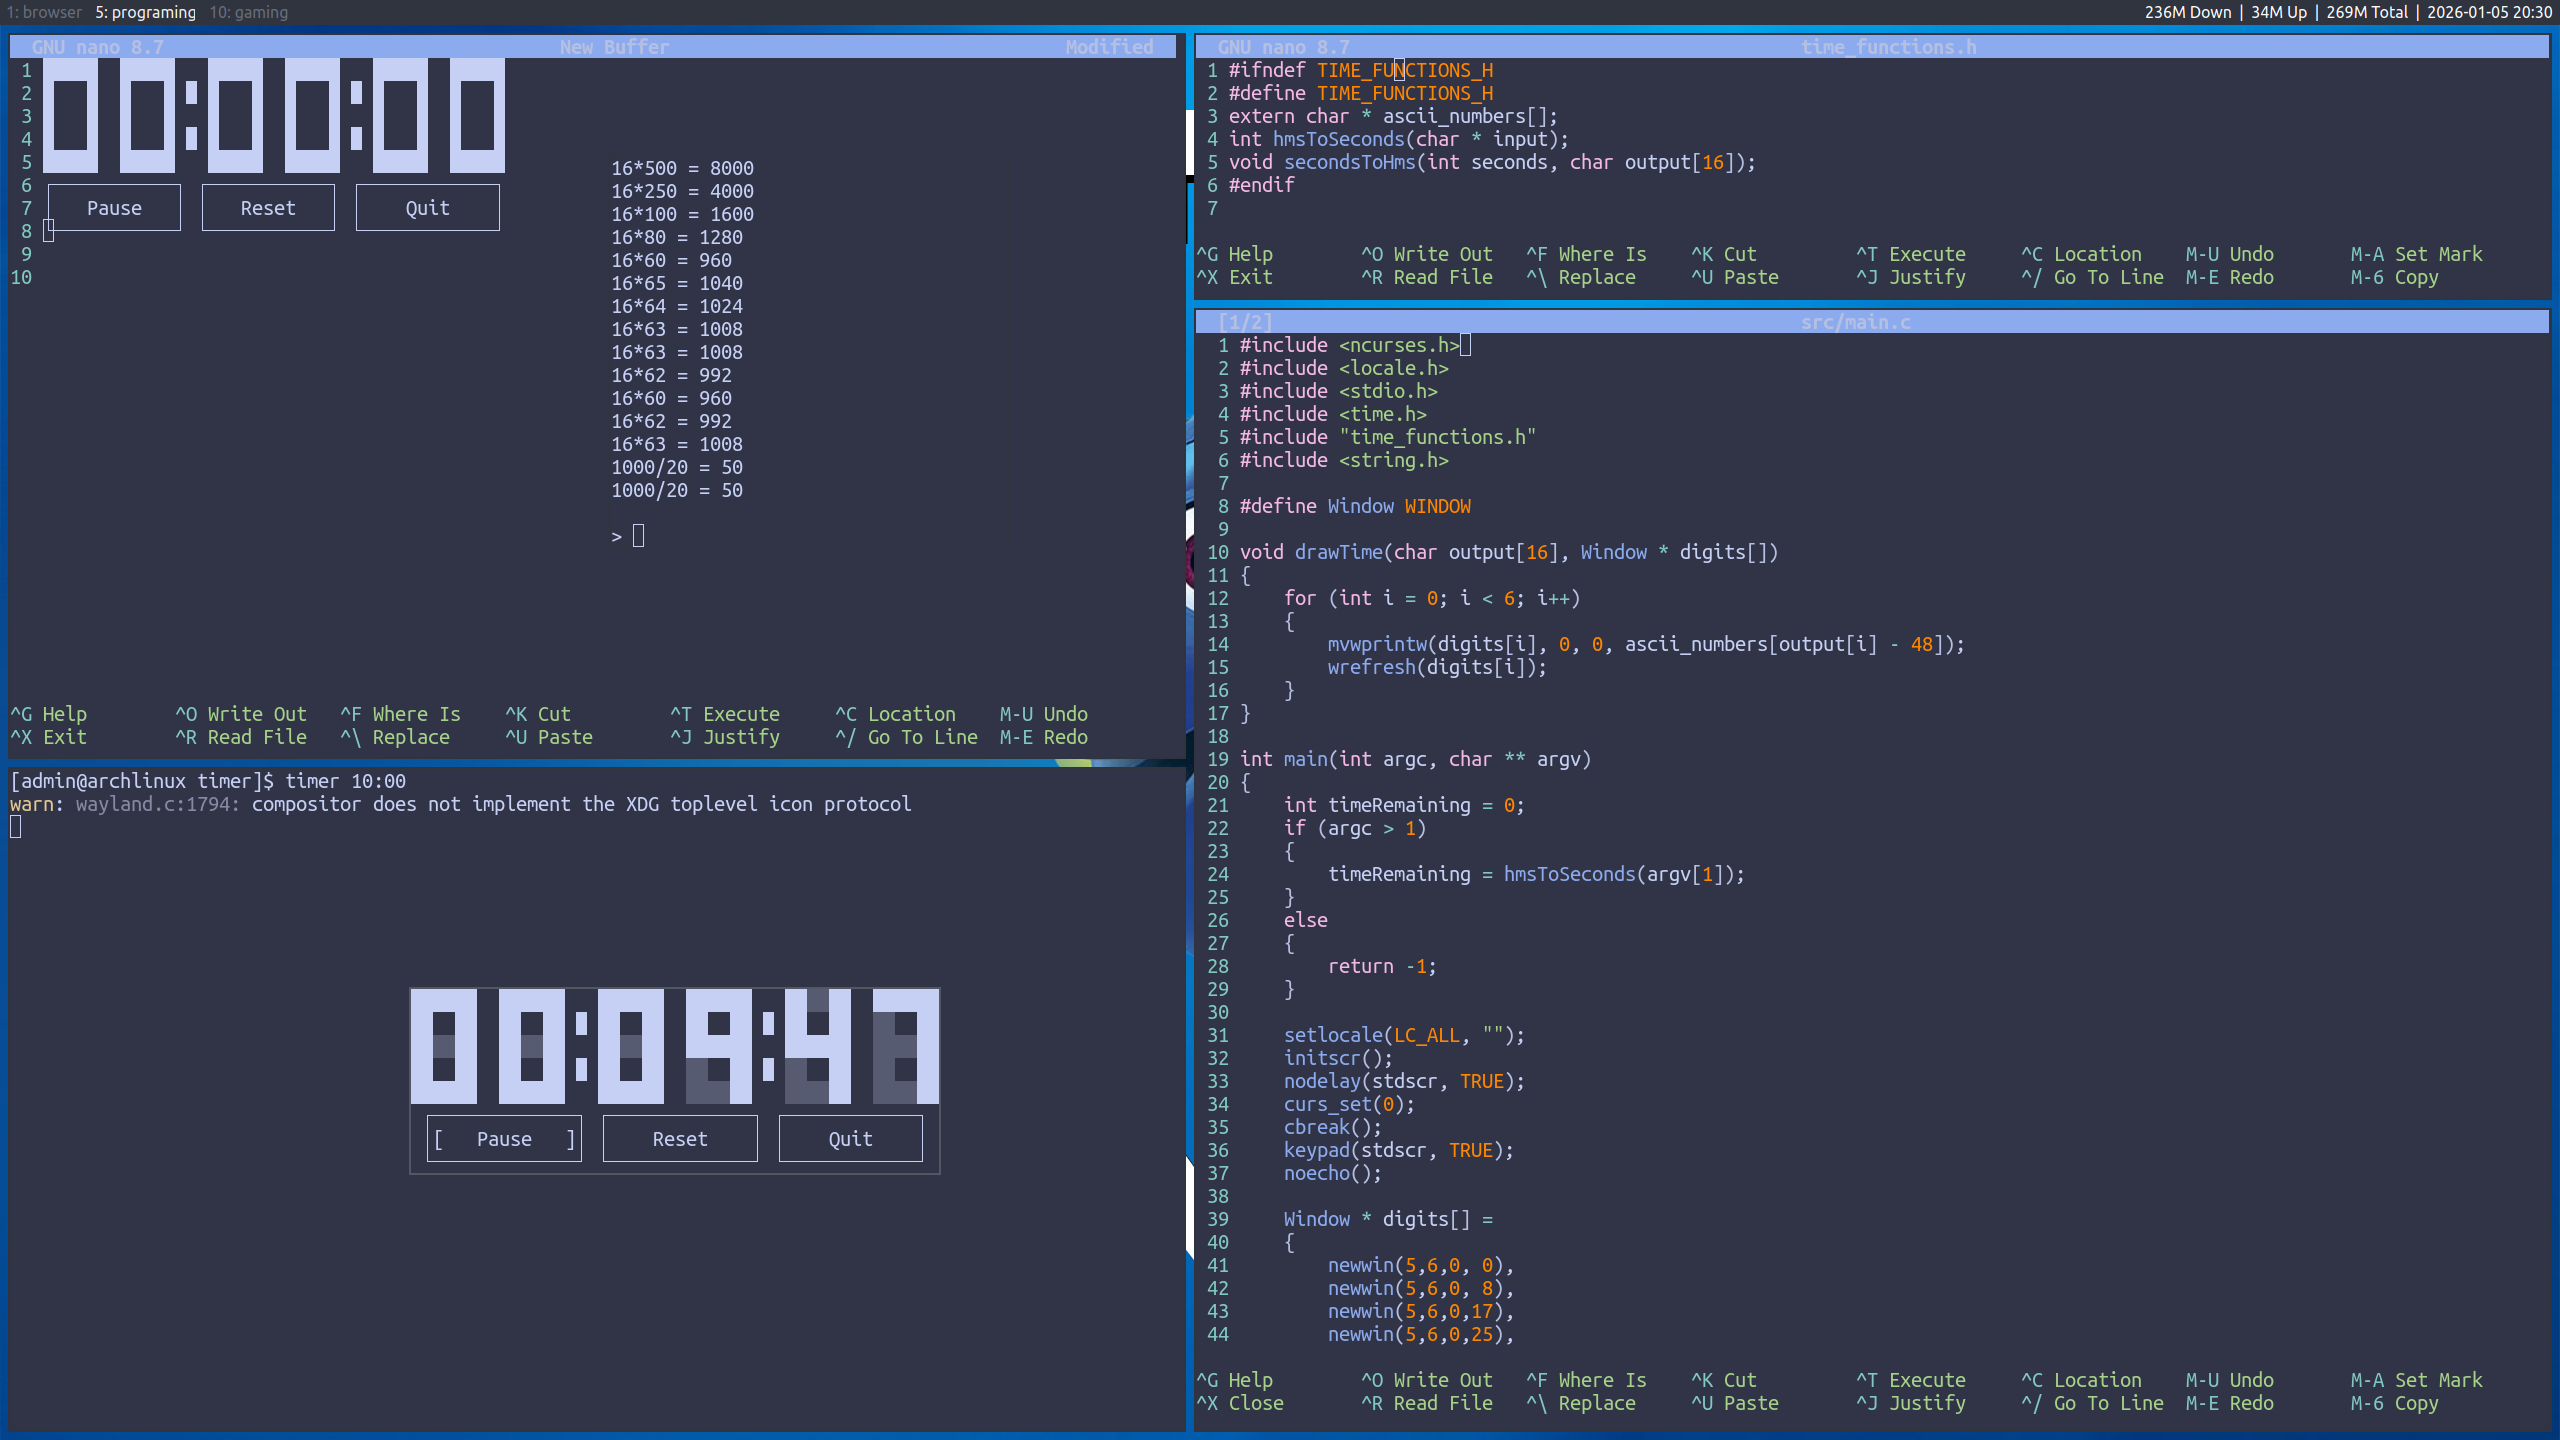Click the calculator prompt input line
Viewport: 2560px width, 1440px height.
point(639,537)
